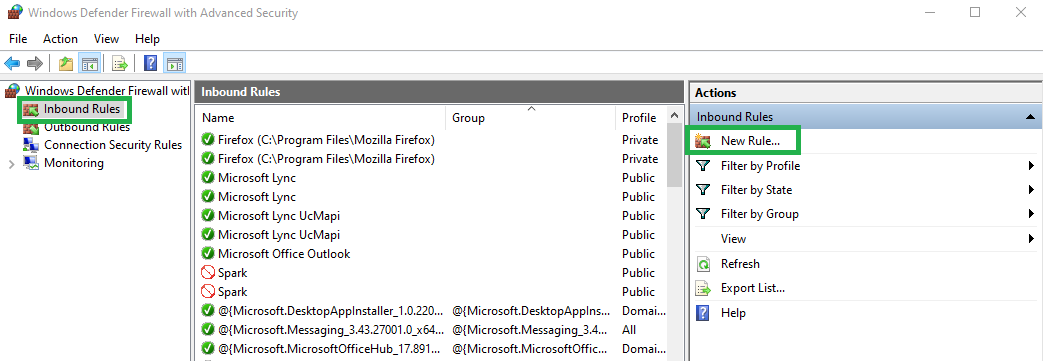Click Export List in Actions pane

pyautogui.click(x=753, y=289)
